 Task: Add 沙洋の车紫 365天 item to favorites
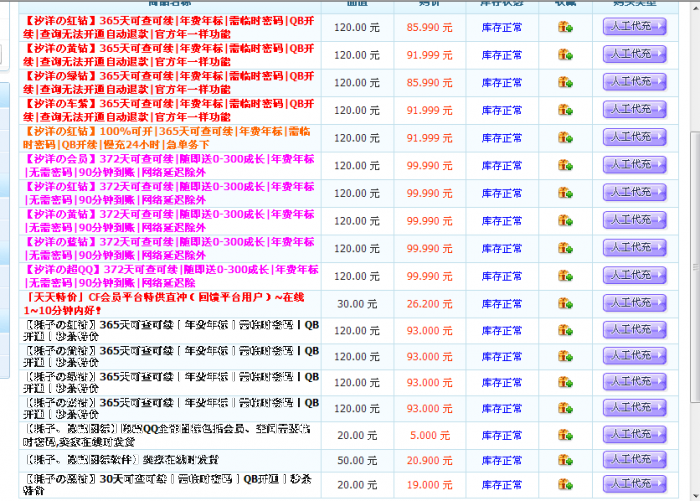[565, 110]
